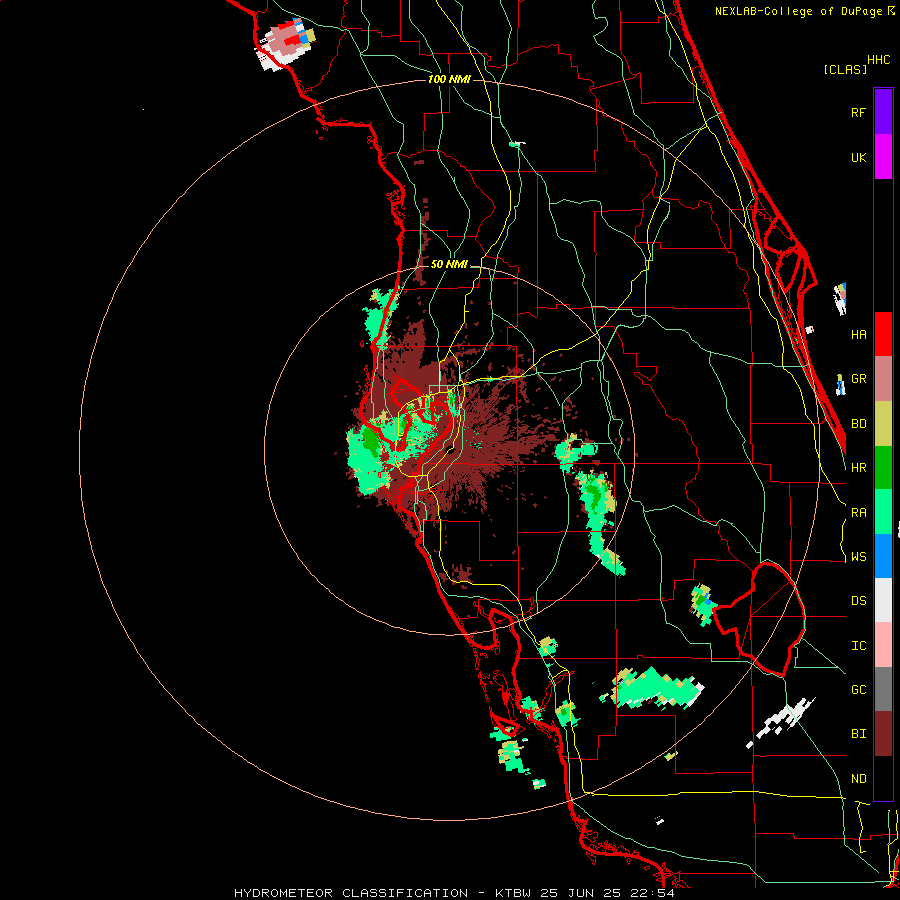Click the ND black legend swatch
The height and width of the screenshot is (900, 900).
(883, 778)
